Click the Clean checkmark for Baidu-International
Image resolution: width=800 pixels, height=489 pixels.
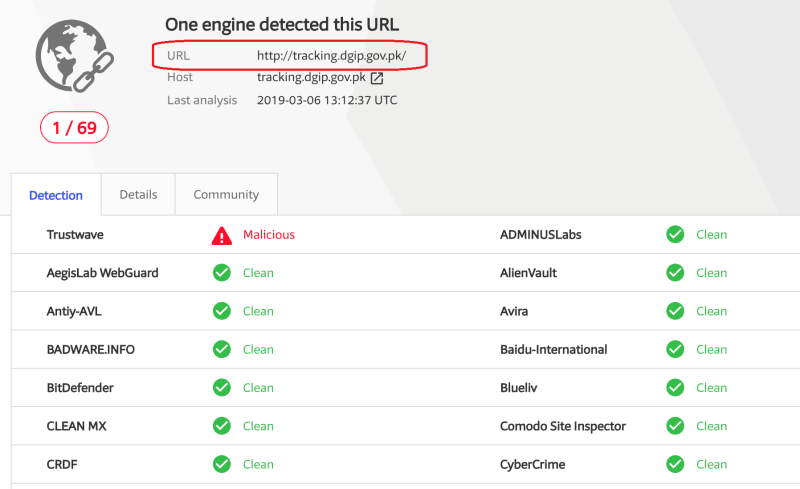676,350
